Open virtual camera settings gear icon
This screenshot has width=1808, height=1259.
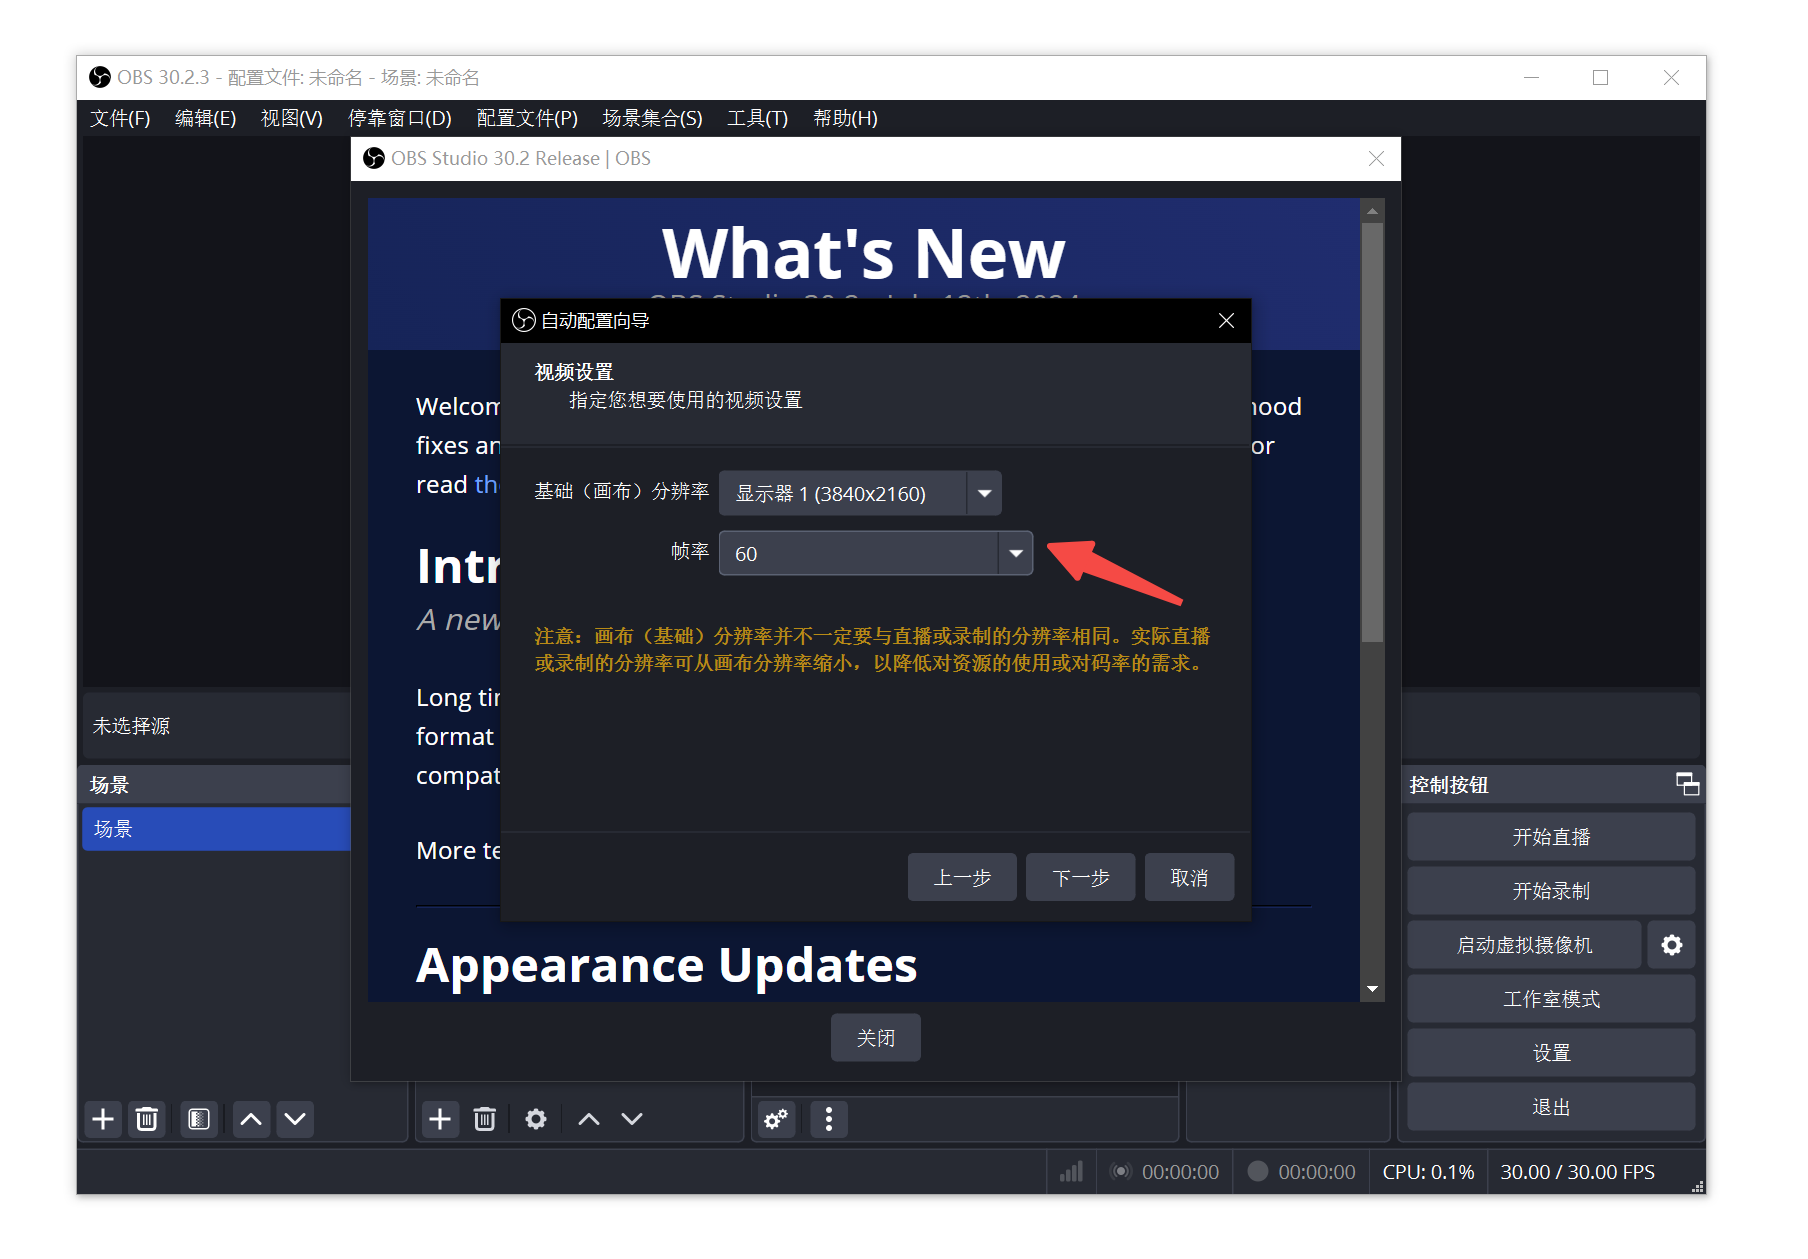(1672, 945)
